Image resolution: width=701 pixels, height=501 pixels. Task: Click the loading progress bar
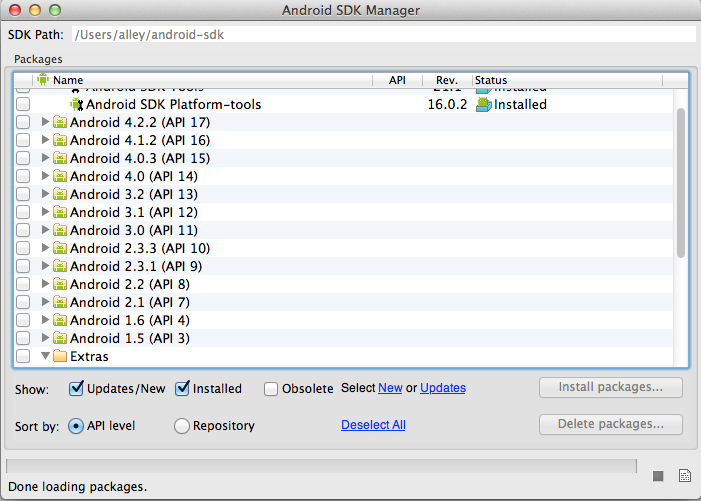coord(321,466)
